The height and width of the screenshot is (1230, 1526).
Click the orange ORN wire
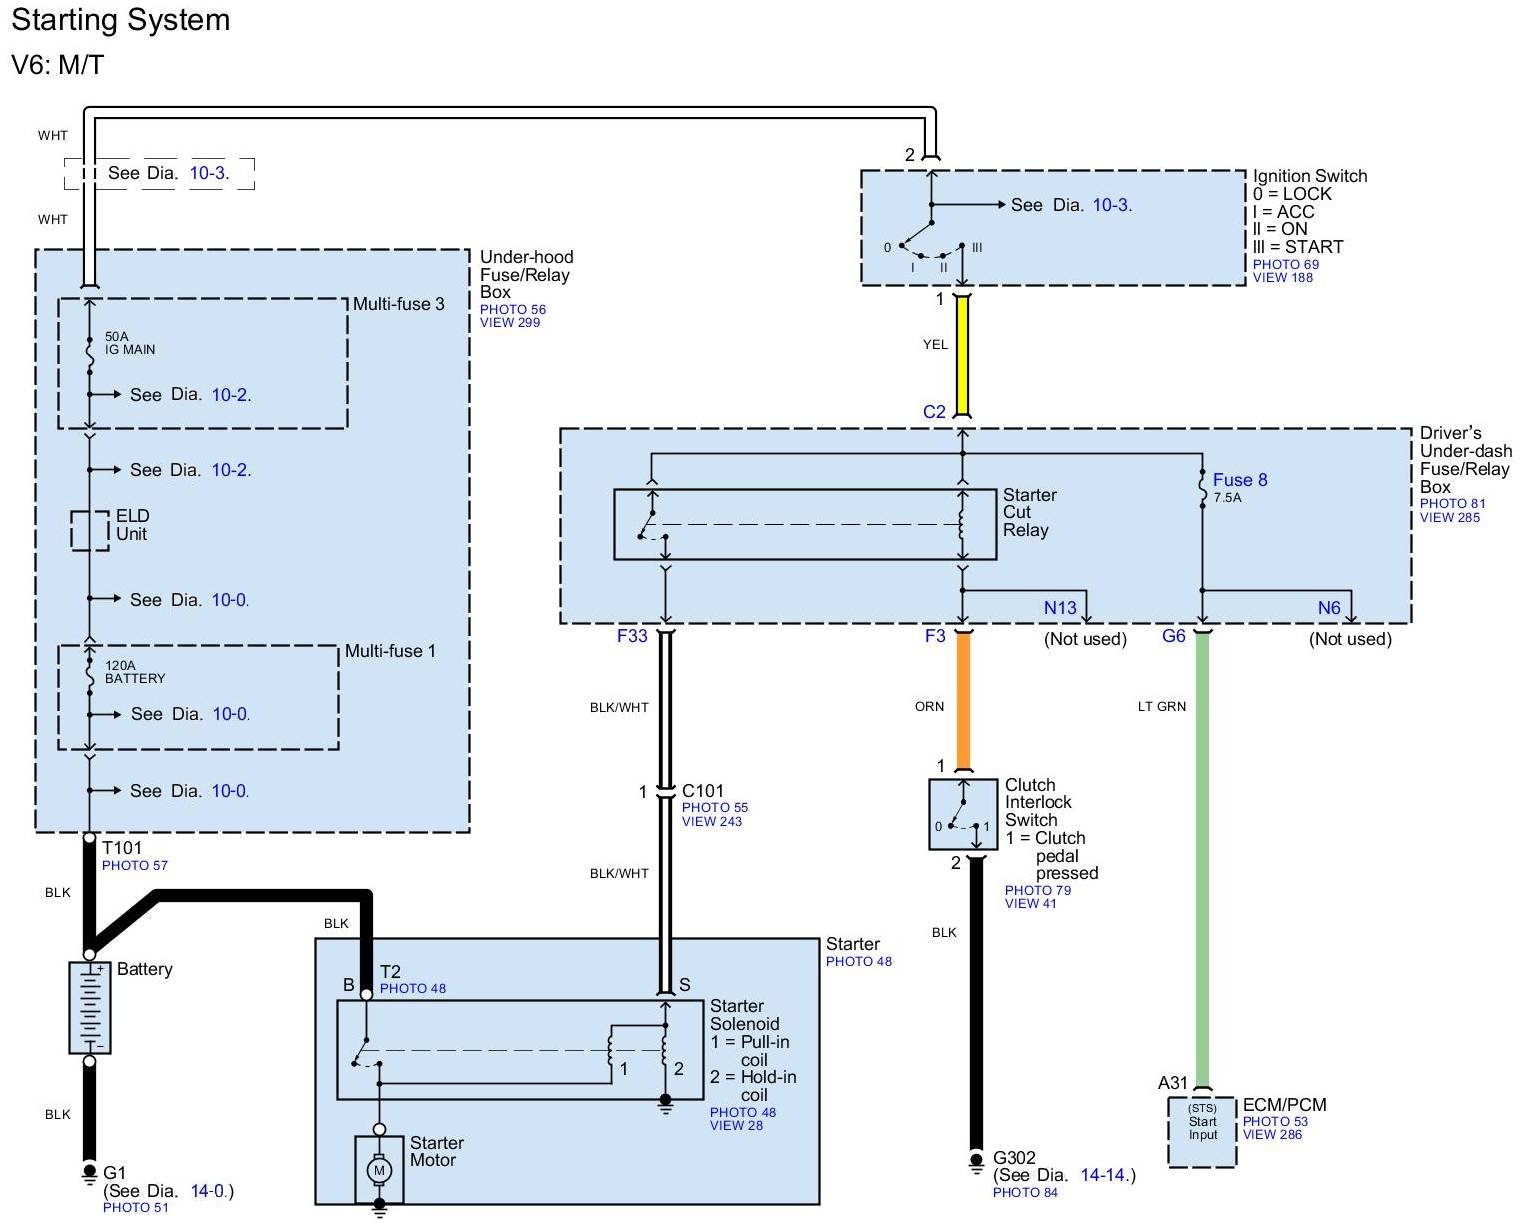pyautogui.click(x=963, y=702)
